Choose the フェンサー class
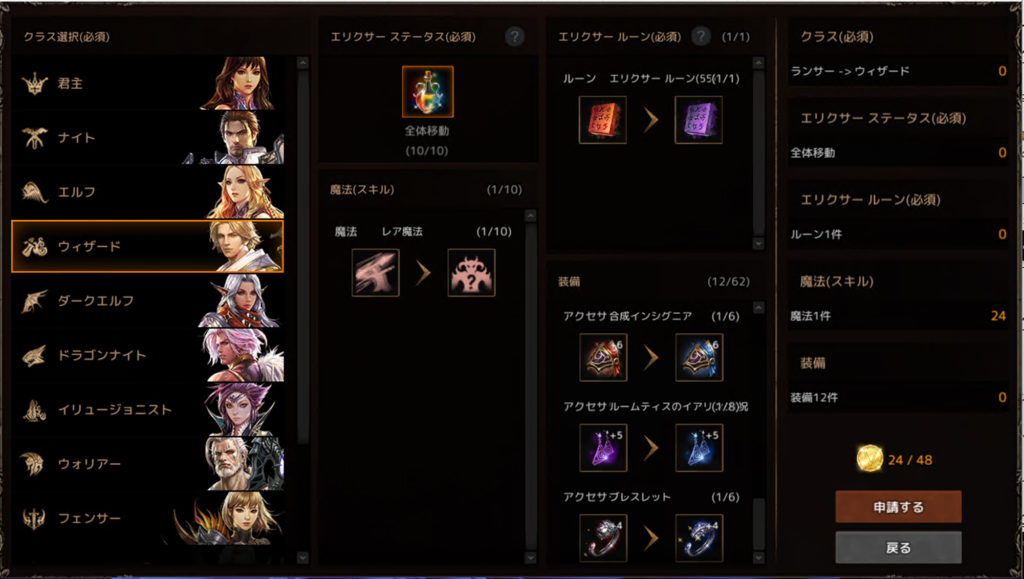Screen dimensions: 1024x579 click(148, 518)
